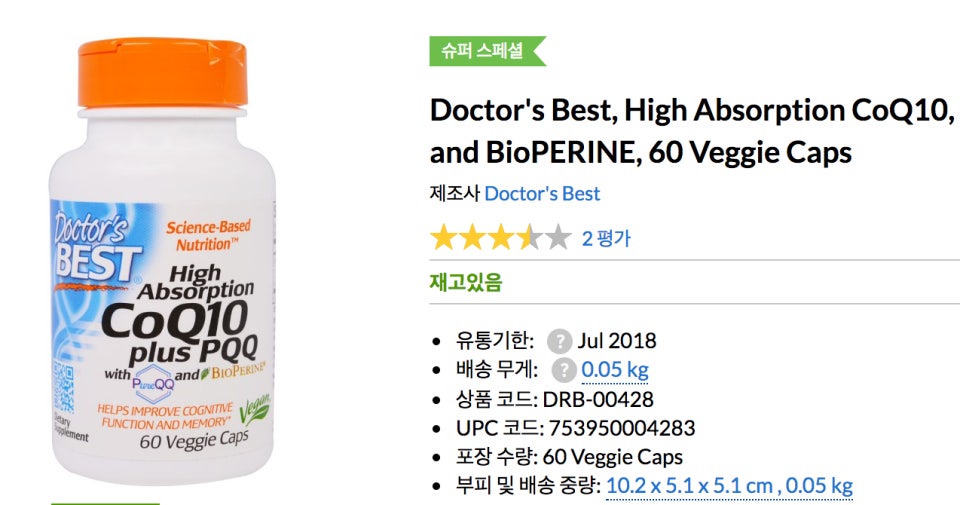Screen dimensions: 960x505
Task: Click the second gold rating star
Action: (472, 238)
